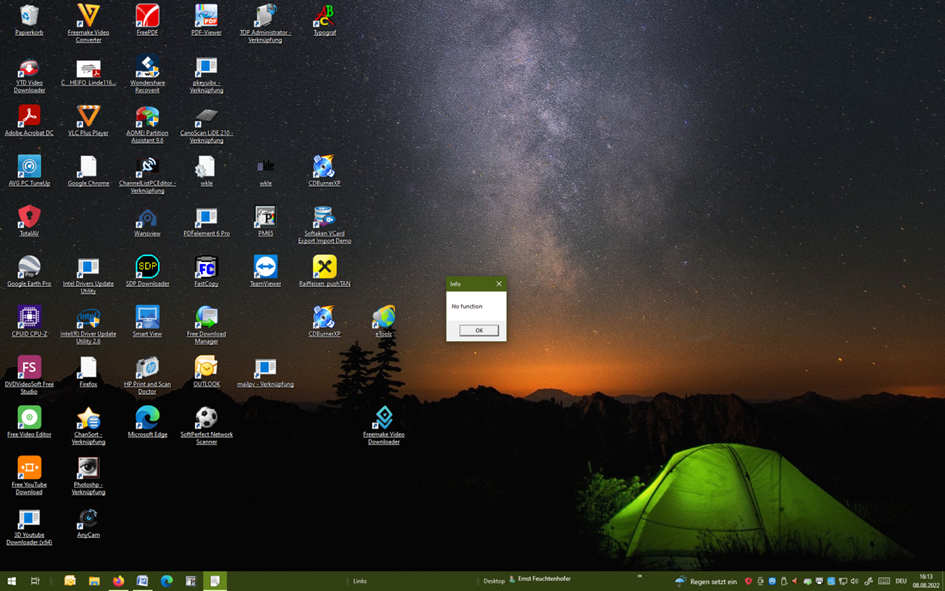Click the PDF-Viewer desktop icon
945x591 pixels.
point(206,20)
